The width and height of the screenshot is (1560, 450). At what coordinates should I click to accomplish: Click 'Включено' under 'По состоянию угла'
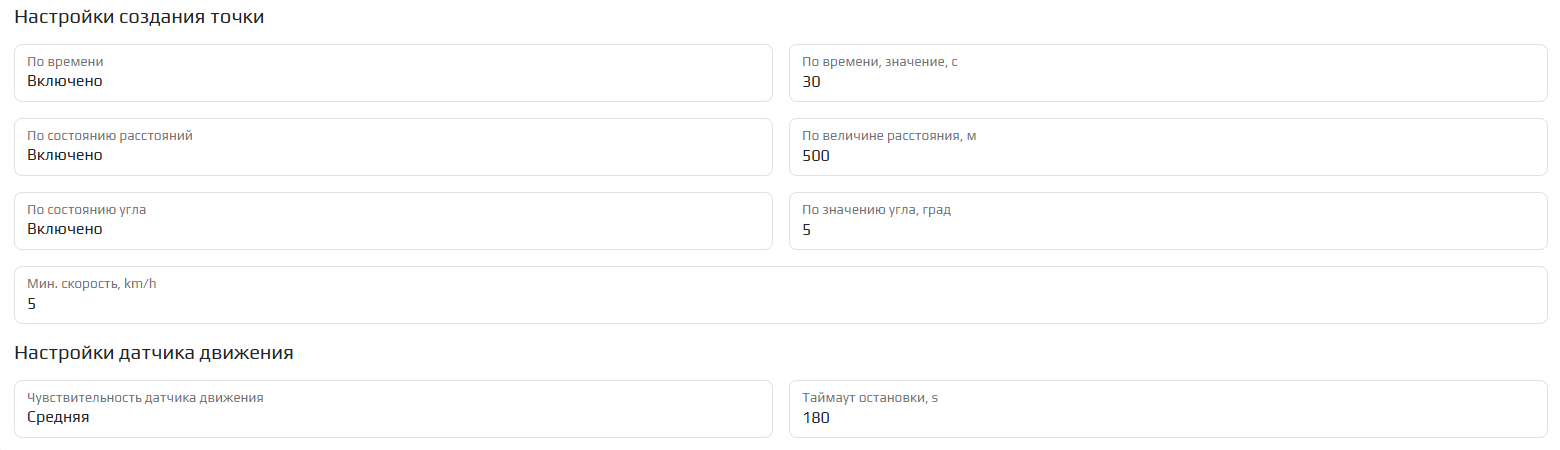point(65,230)
